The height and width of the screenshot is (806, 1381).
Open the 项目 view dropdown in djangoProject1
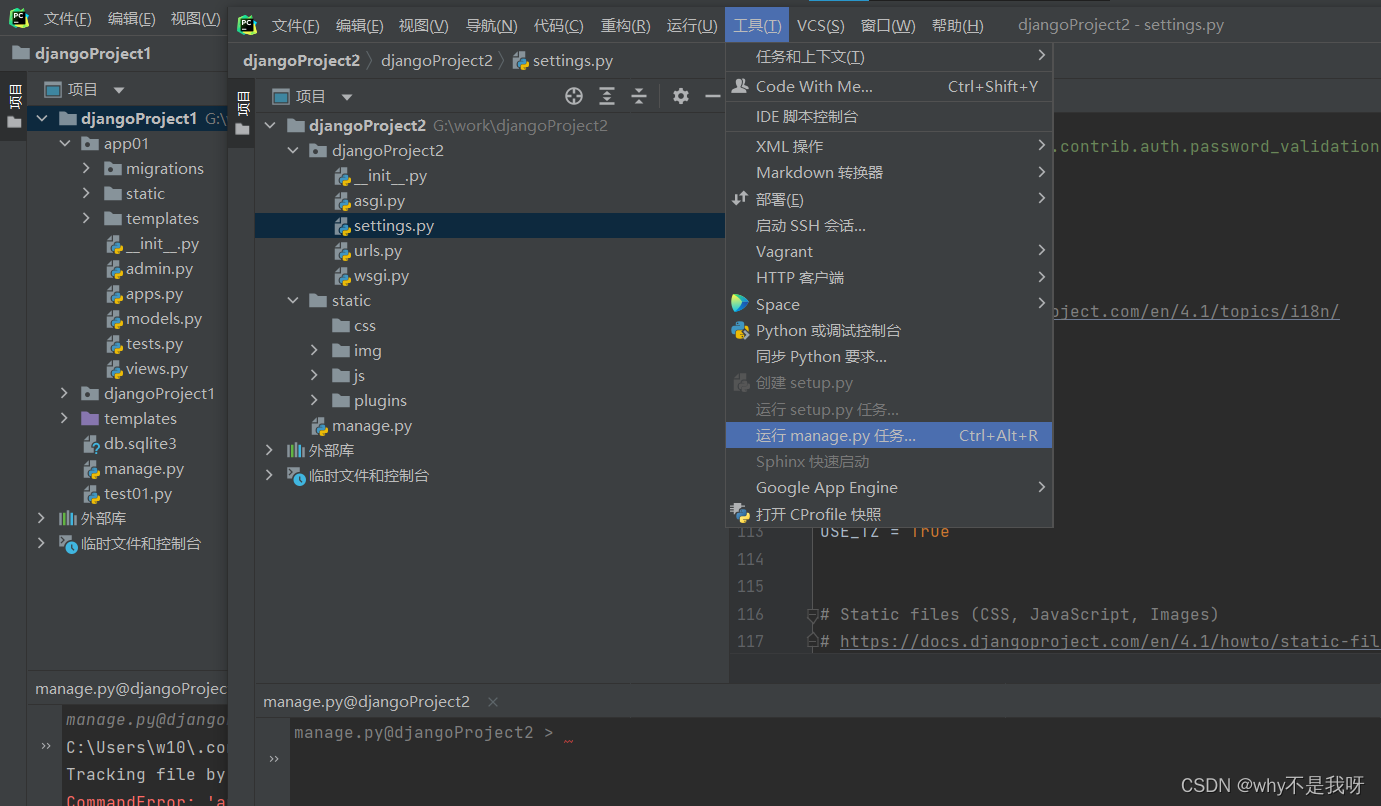[x=119, y=90]
